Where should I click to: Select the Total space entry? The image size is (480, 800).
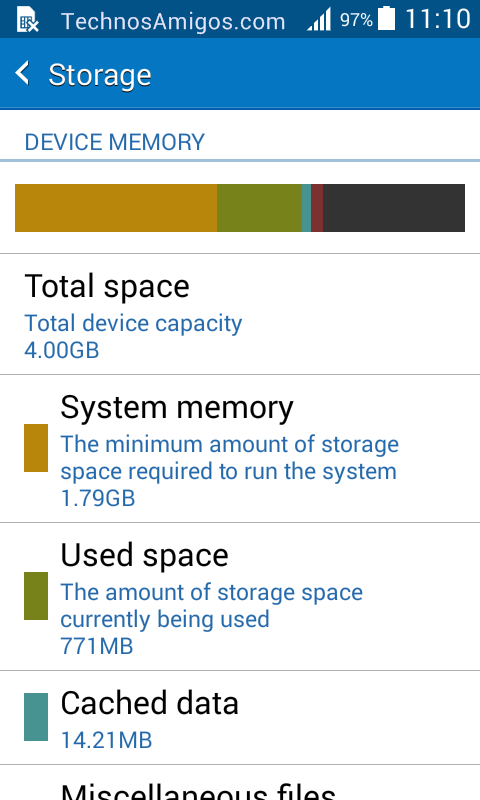pos(240,314)
